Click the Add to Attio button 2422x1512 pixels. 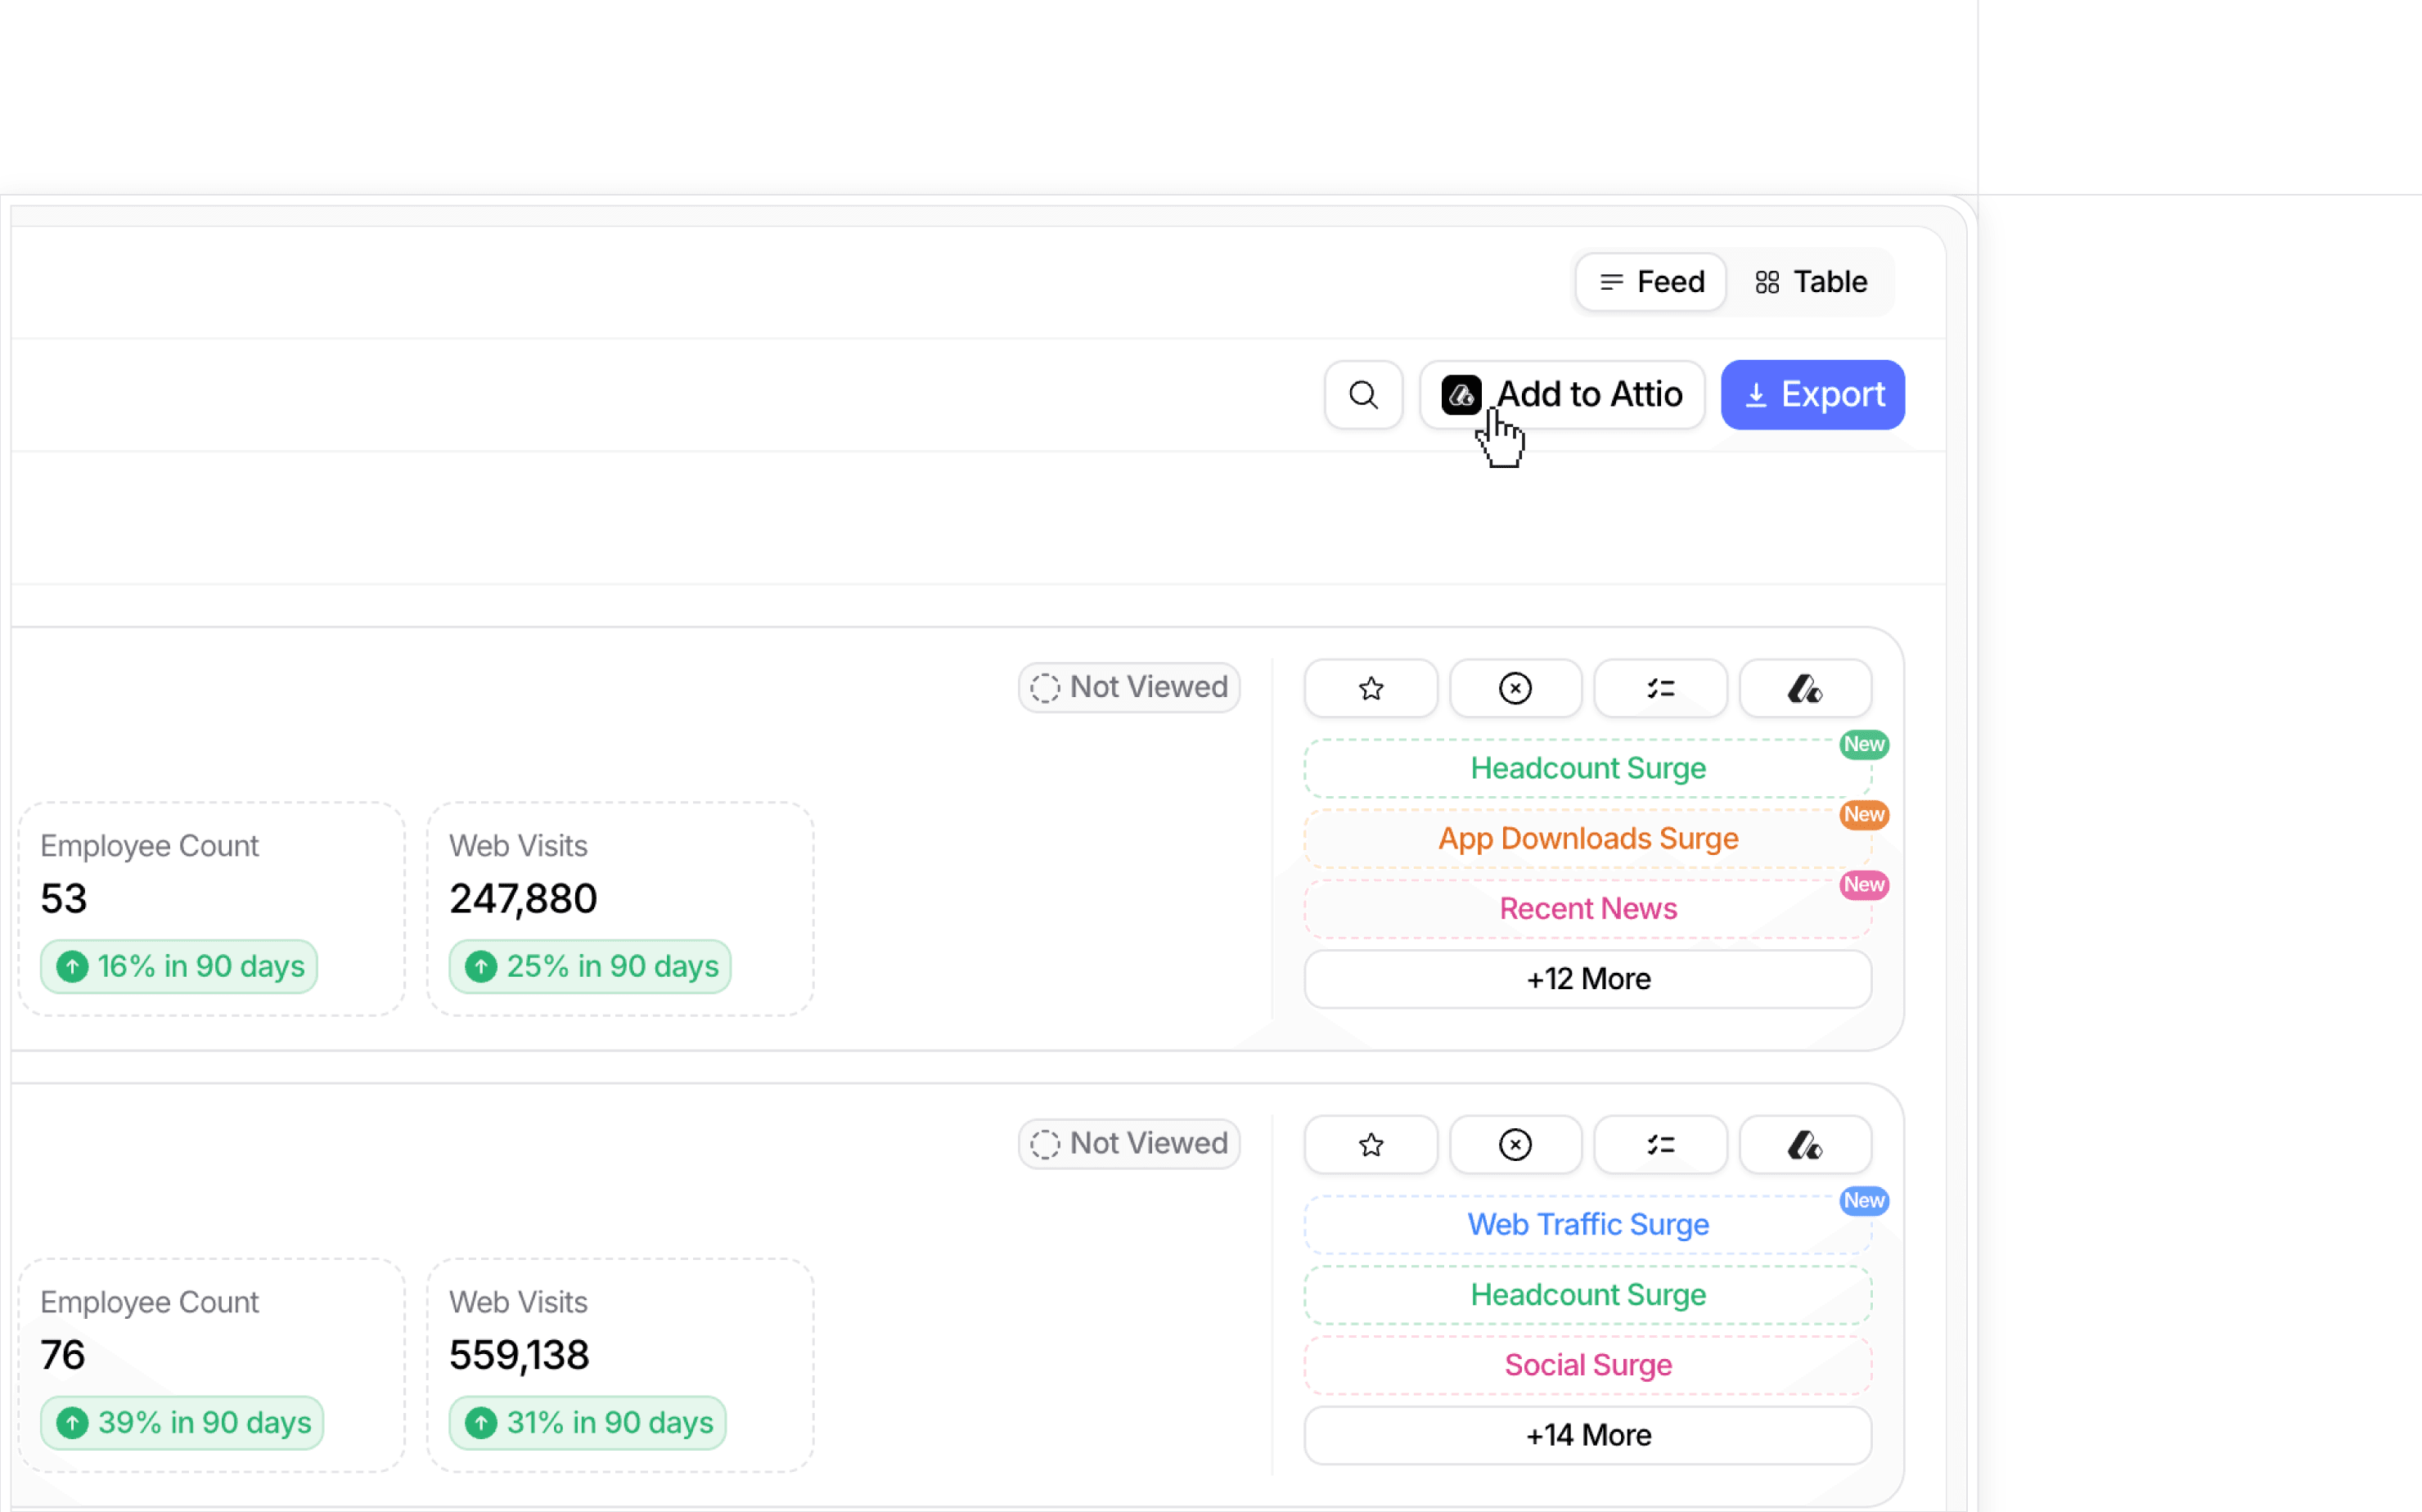point(1562,395)
